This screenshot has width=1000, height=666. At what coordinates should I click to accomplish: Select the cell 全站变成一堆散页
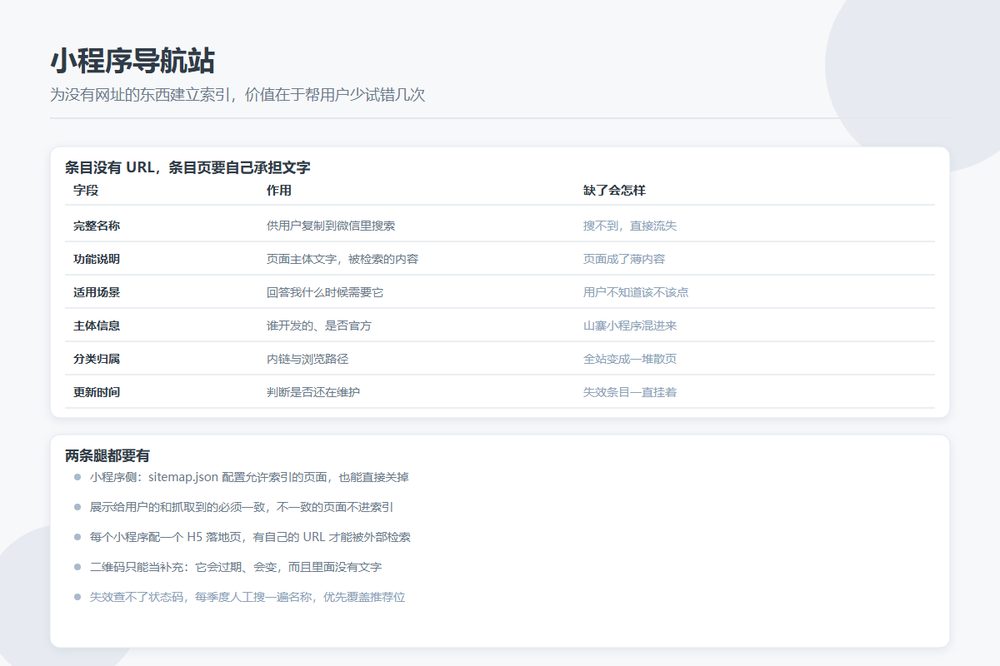629,359
